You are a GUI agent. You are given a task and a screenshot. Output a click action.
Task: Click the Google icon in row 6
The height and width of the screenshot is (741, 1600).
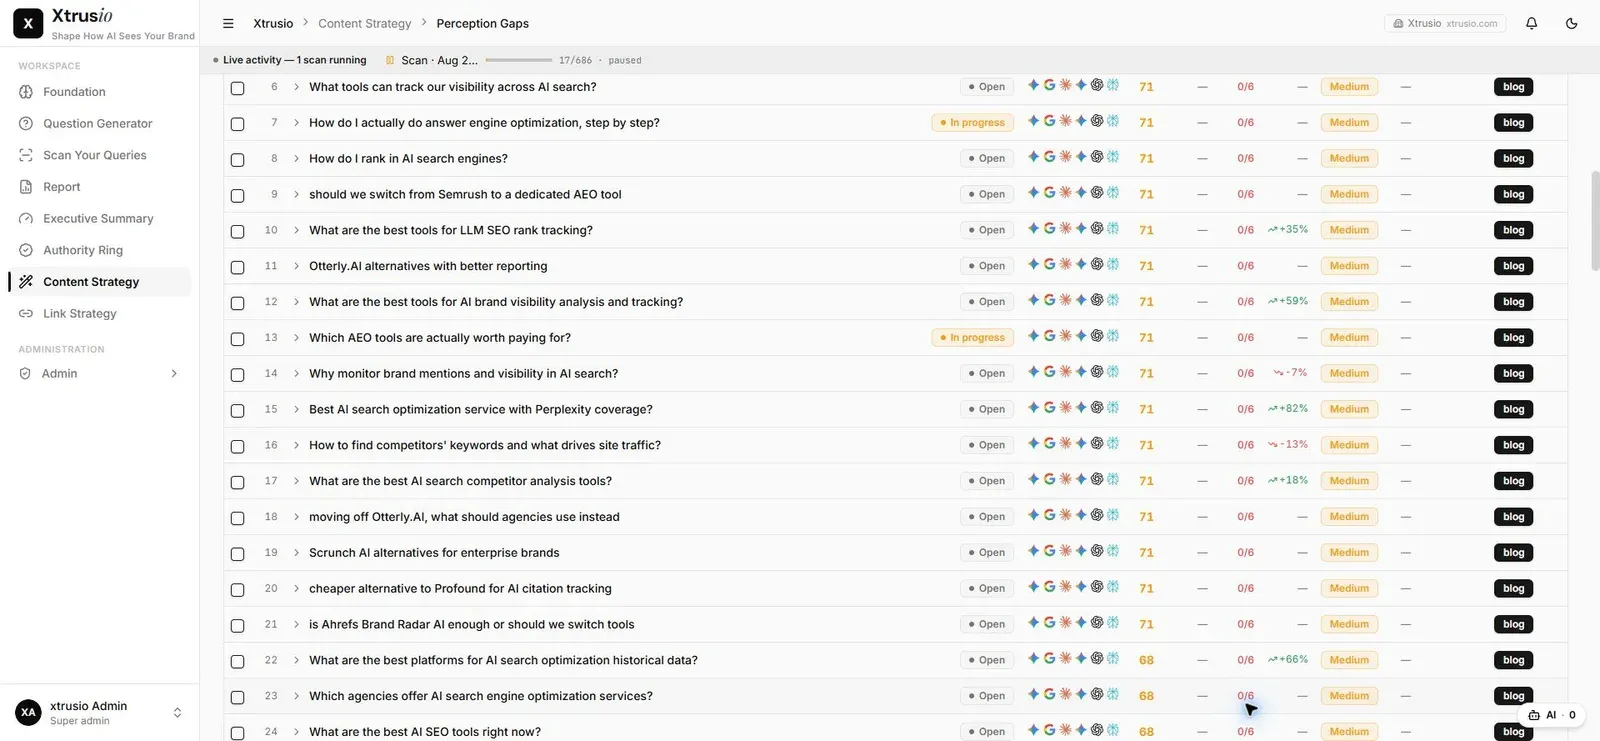click(x=1049, y=85)
